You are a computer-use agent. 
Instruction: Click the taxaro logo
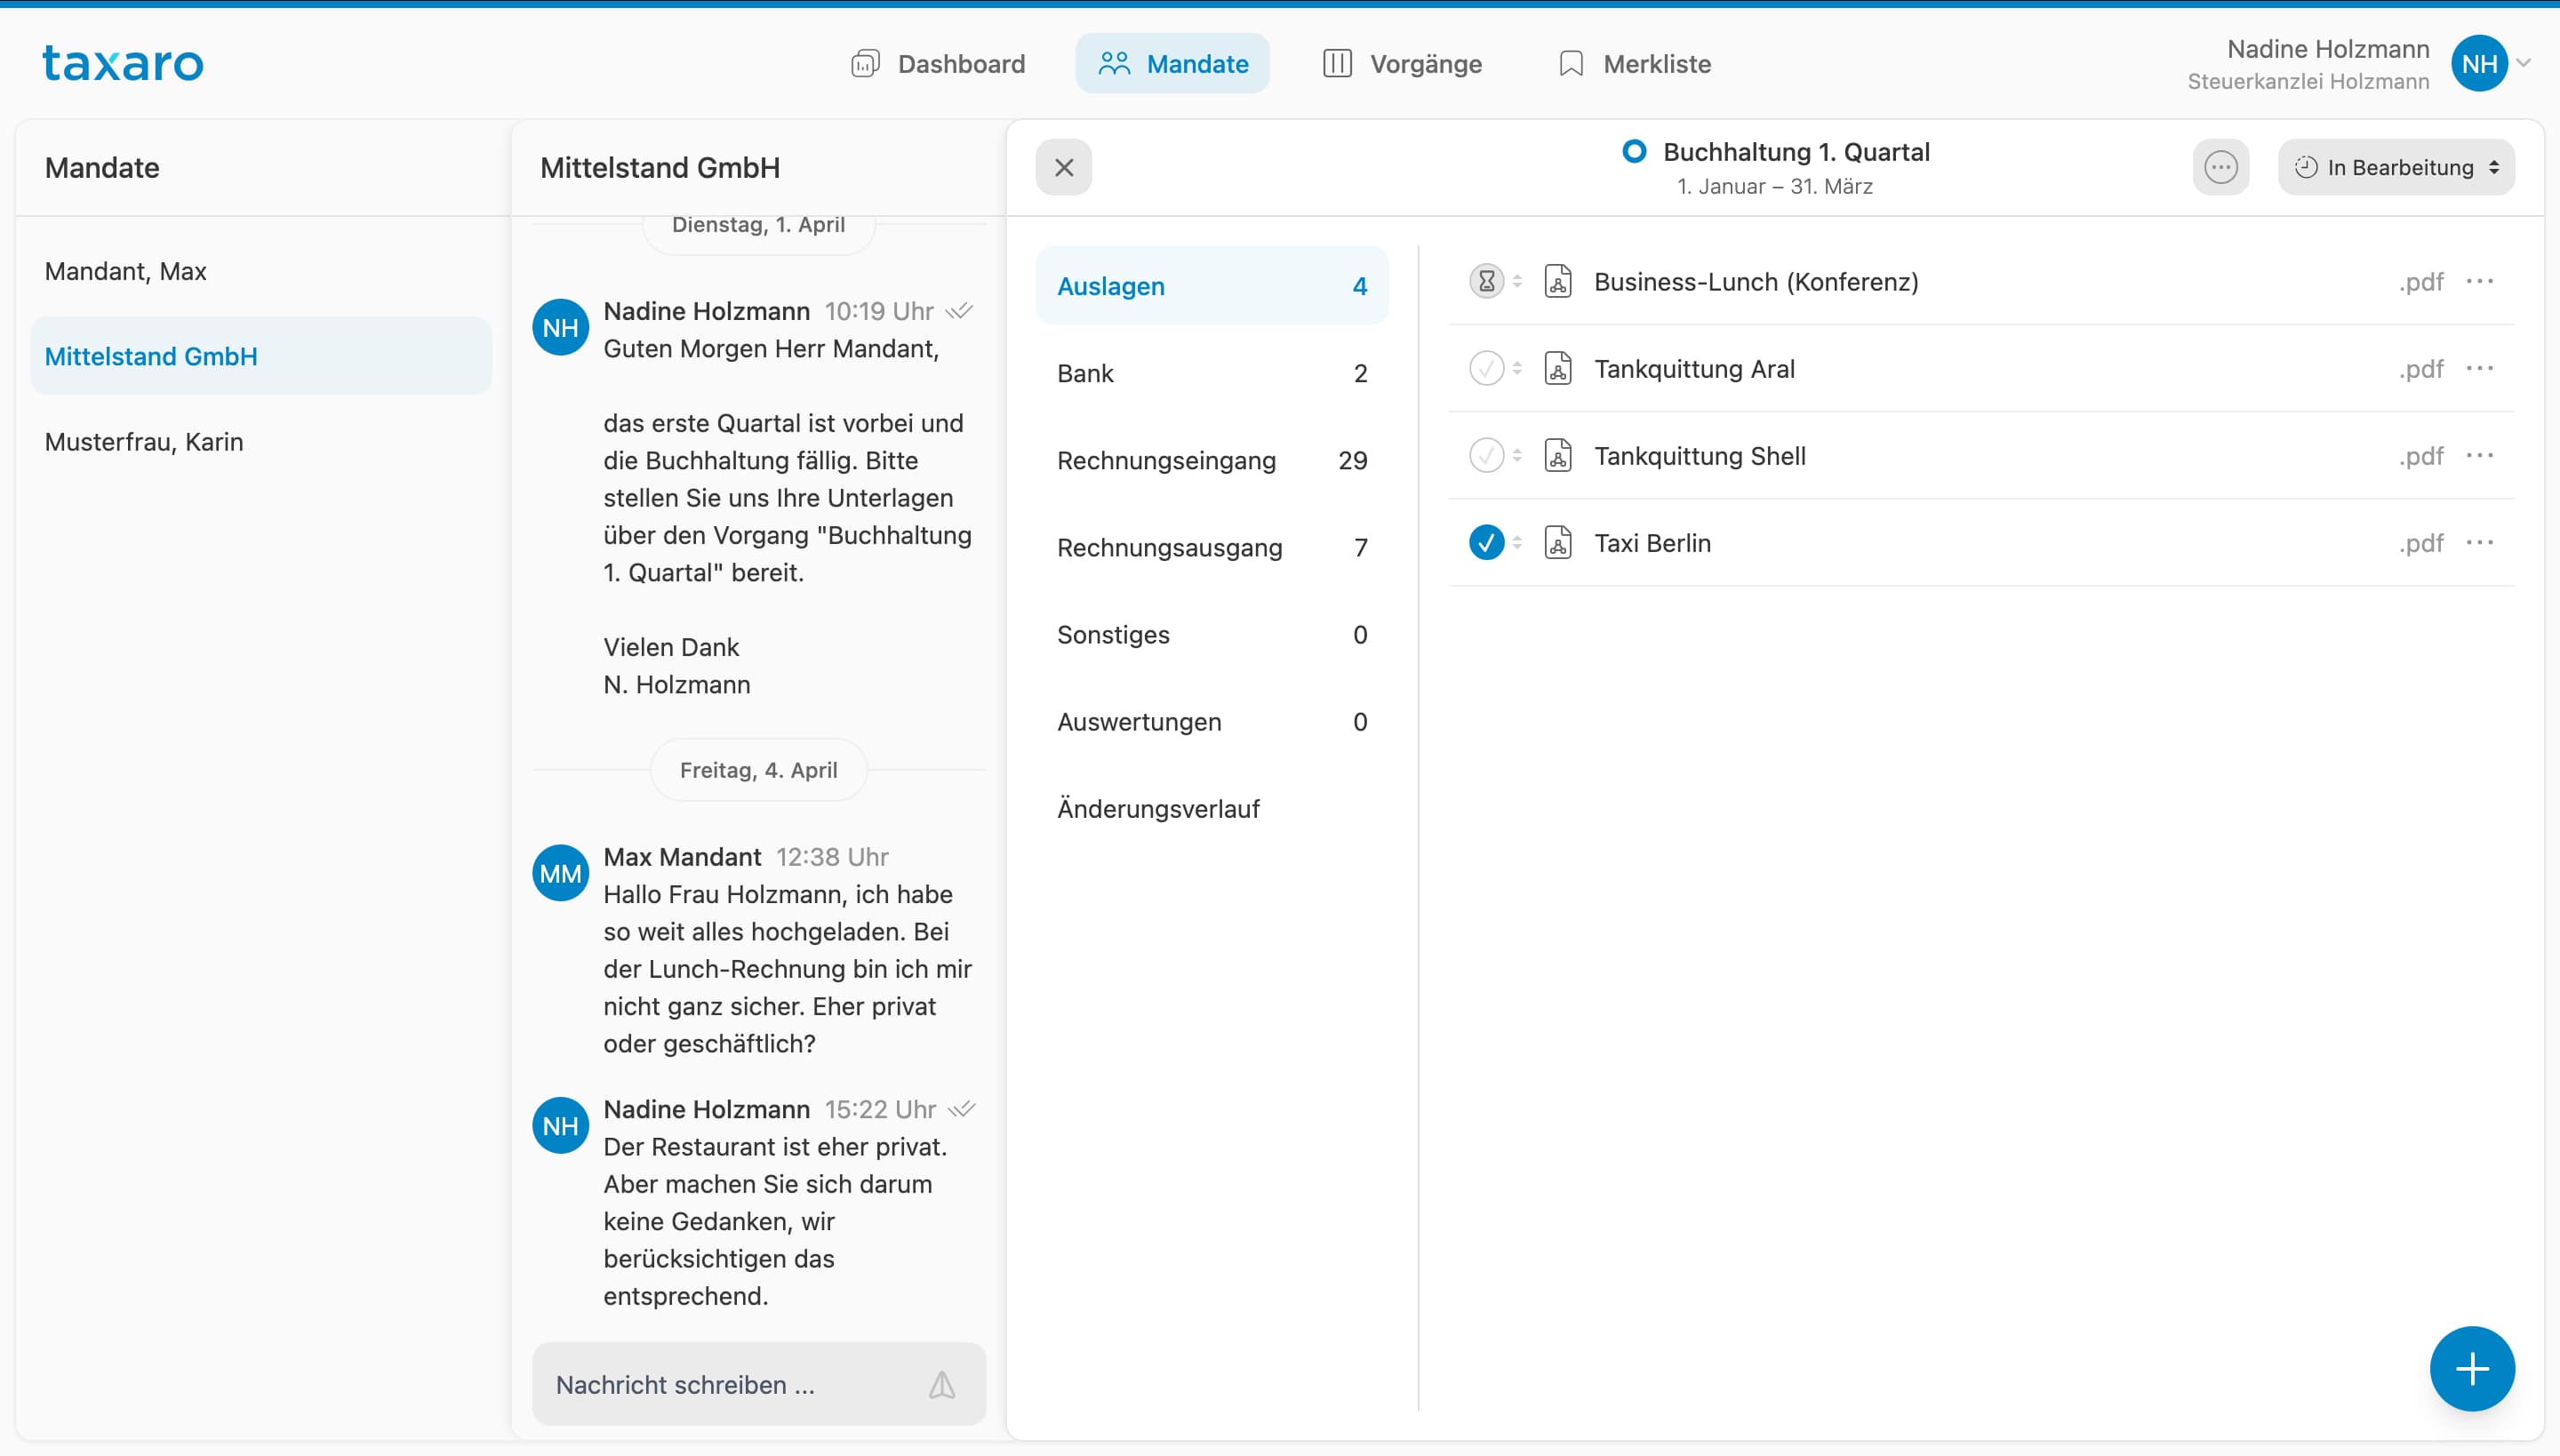click(x=123, y=63)
